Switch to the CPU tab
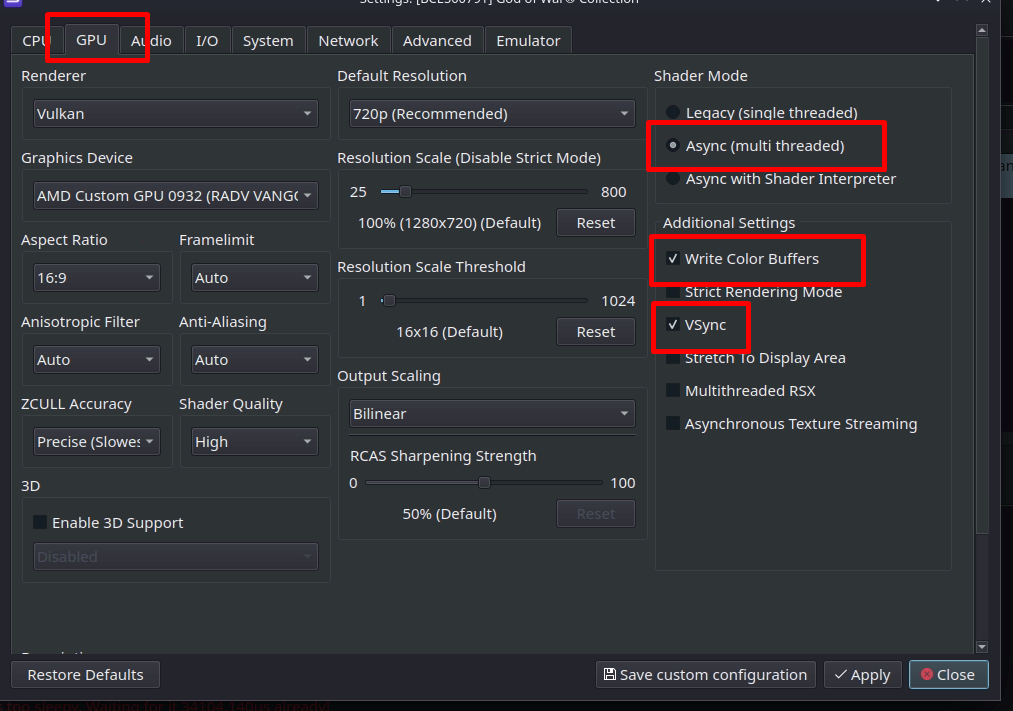Screen dimensions: 1013x711 pyautogui.click(x=36, y=41)
